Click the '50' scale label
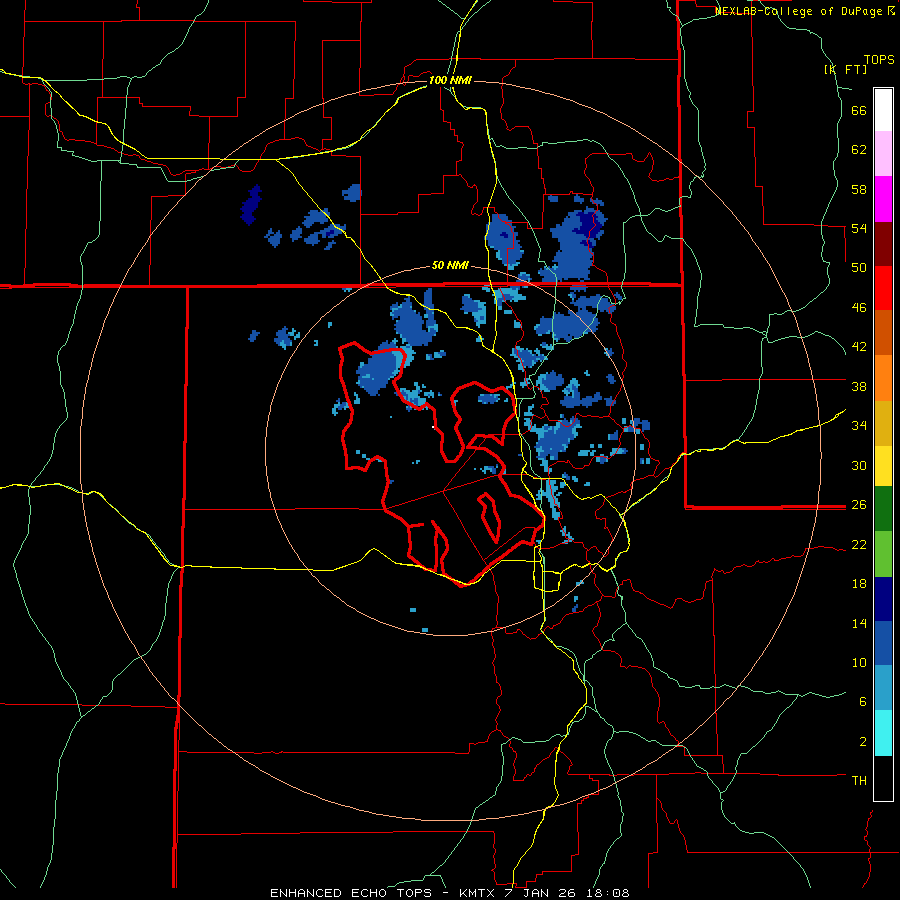The height and width of the screenshot is (900, 900). tap(859, 268)
